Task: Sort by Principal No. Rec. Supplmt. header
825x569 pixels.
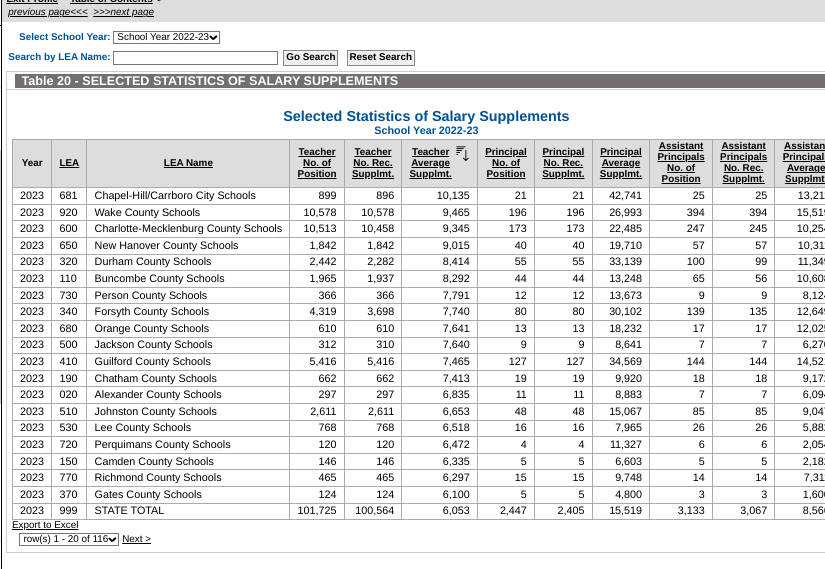Action: (x=563, y=163)
